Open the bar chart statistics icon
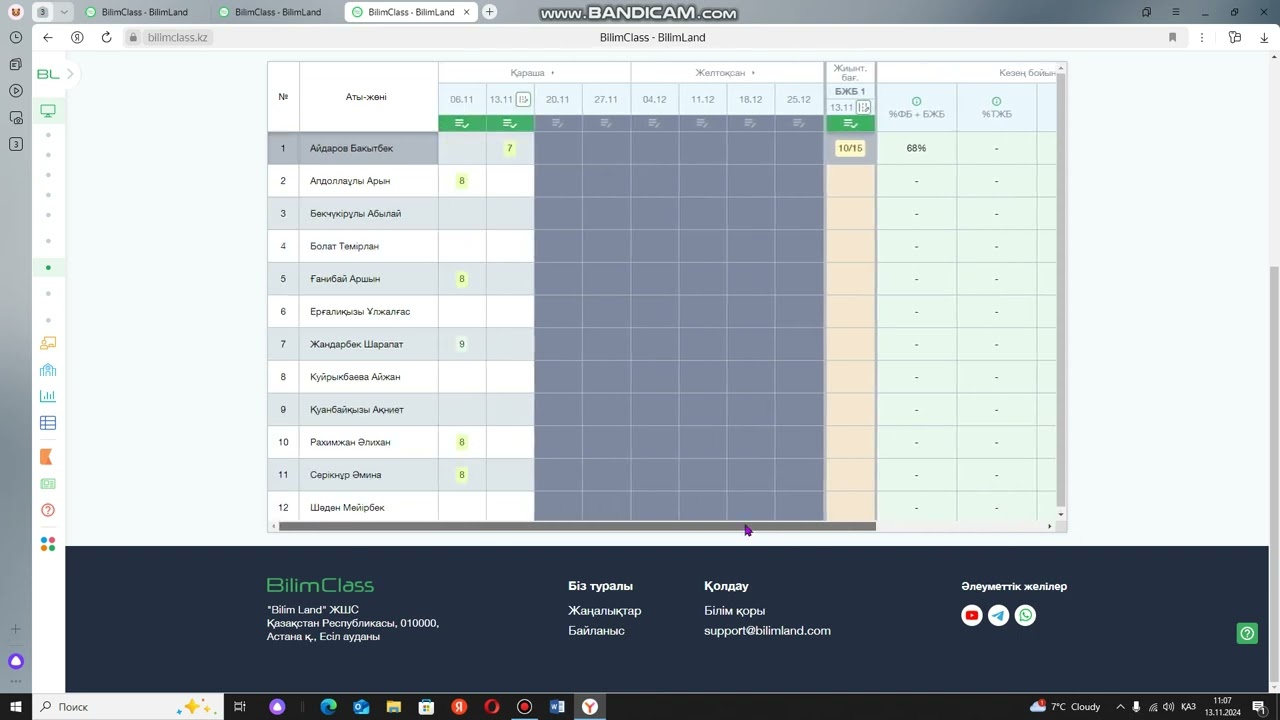The height and width of the screenshot is (720, 1280). 47,397
